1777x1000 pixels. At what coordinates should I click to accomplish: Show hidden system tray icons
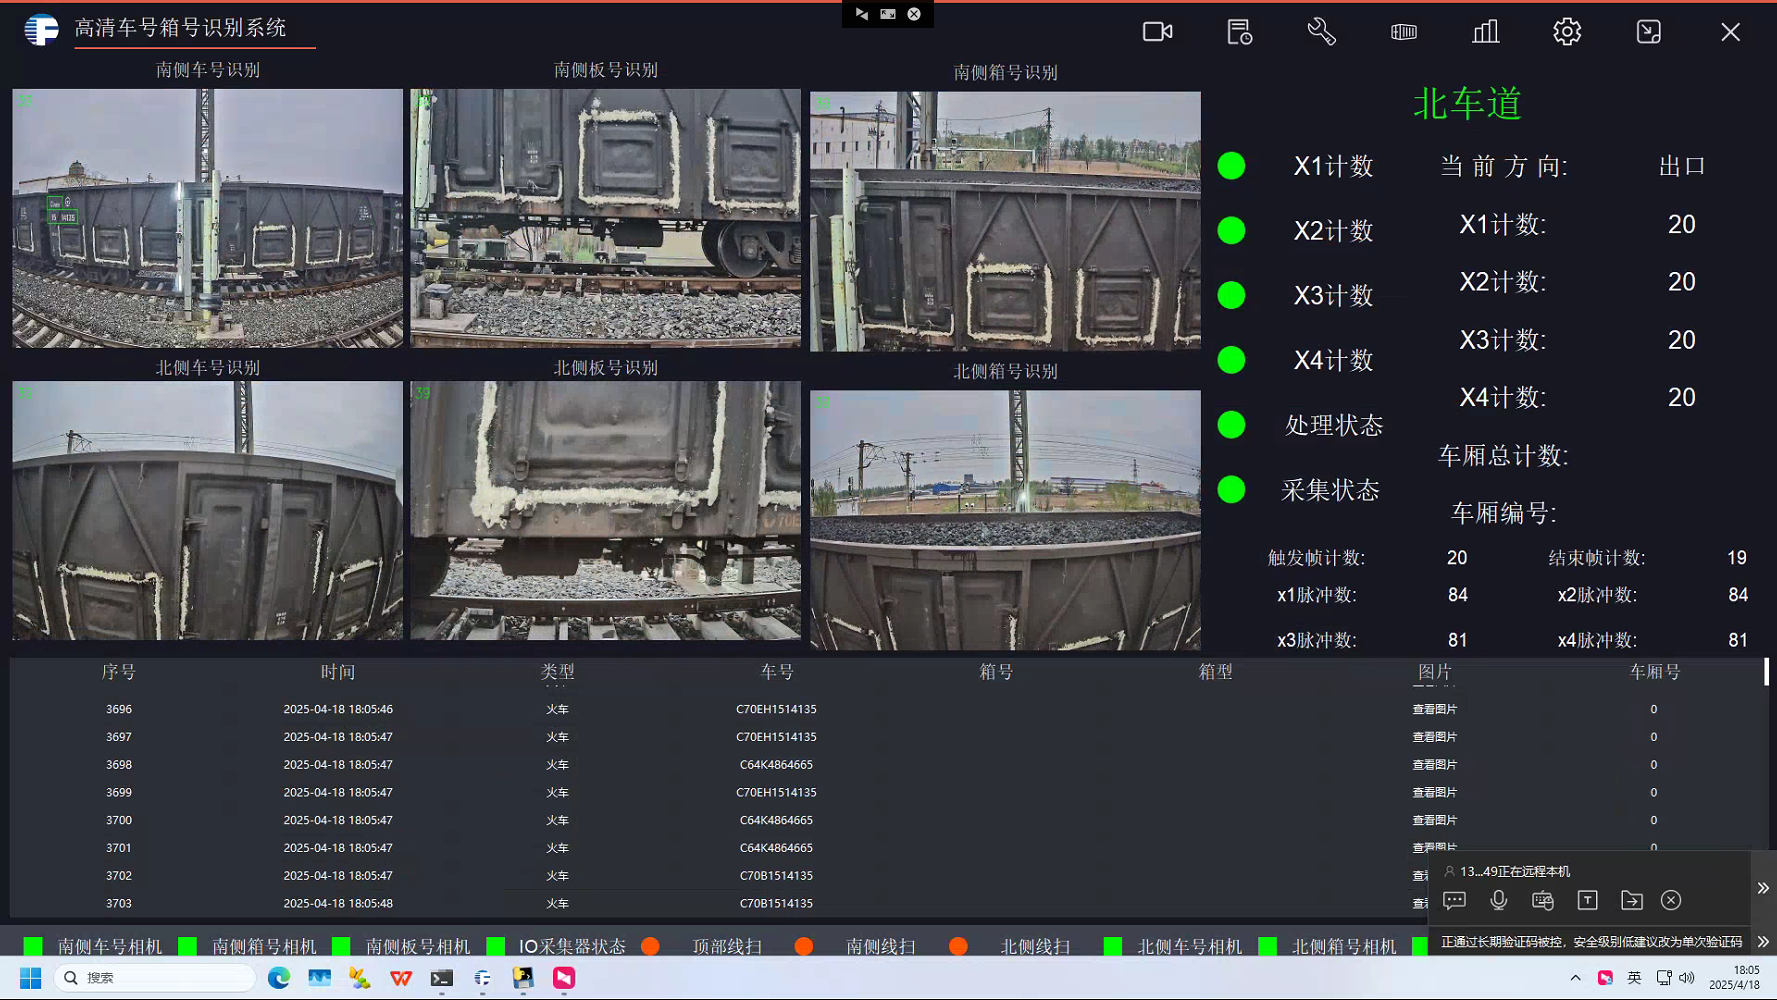(x=1575, y=978)
